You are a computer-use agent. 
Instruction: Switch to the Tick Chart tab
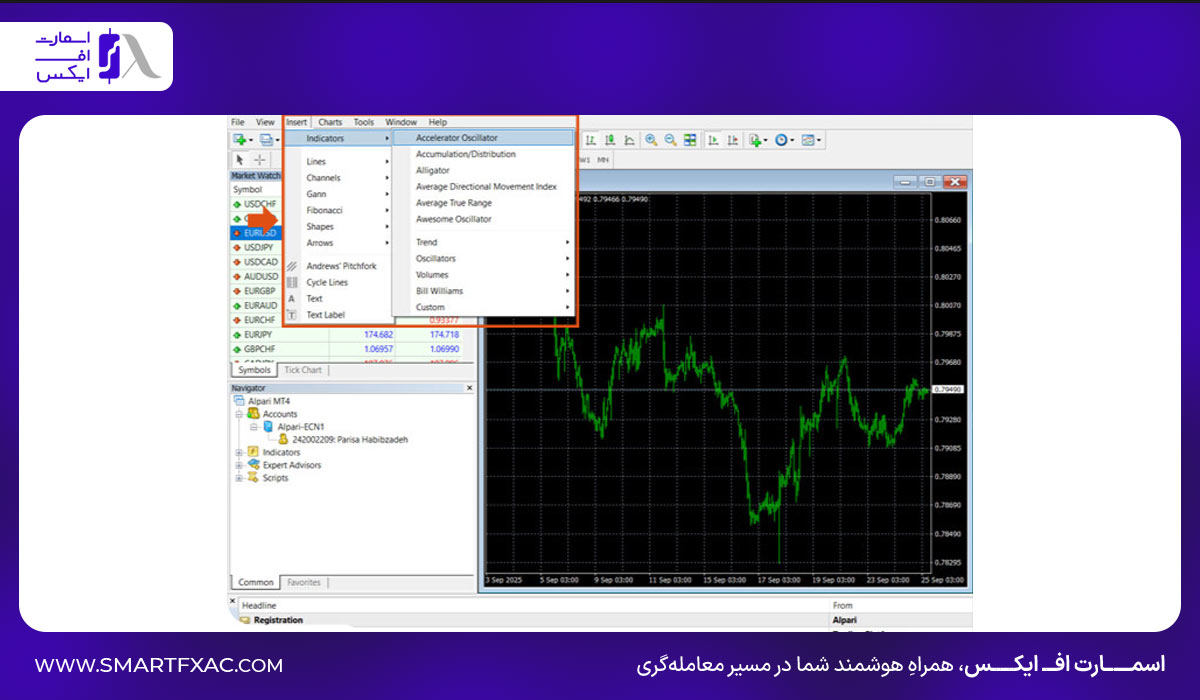coord(303,370)
